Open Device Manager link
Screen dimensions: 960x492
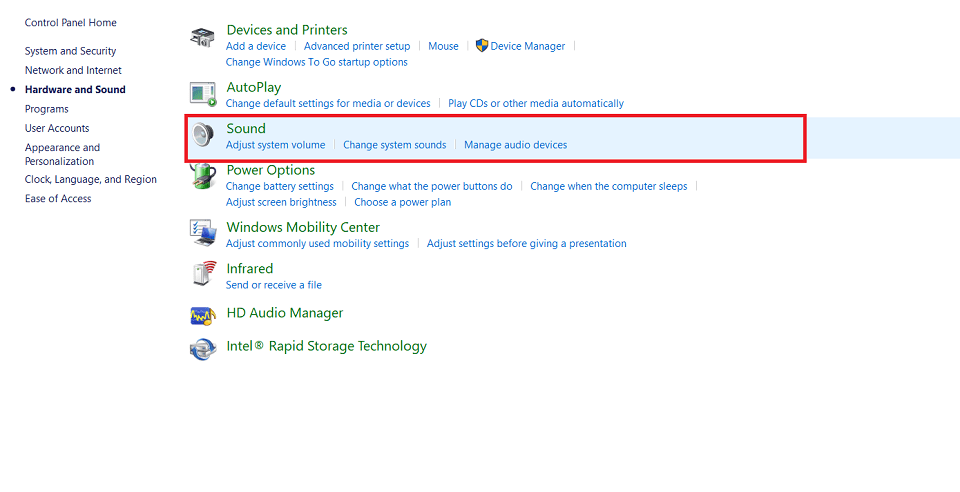(528, 46)
